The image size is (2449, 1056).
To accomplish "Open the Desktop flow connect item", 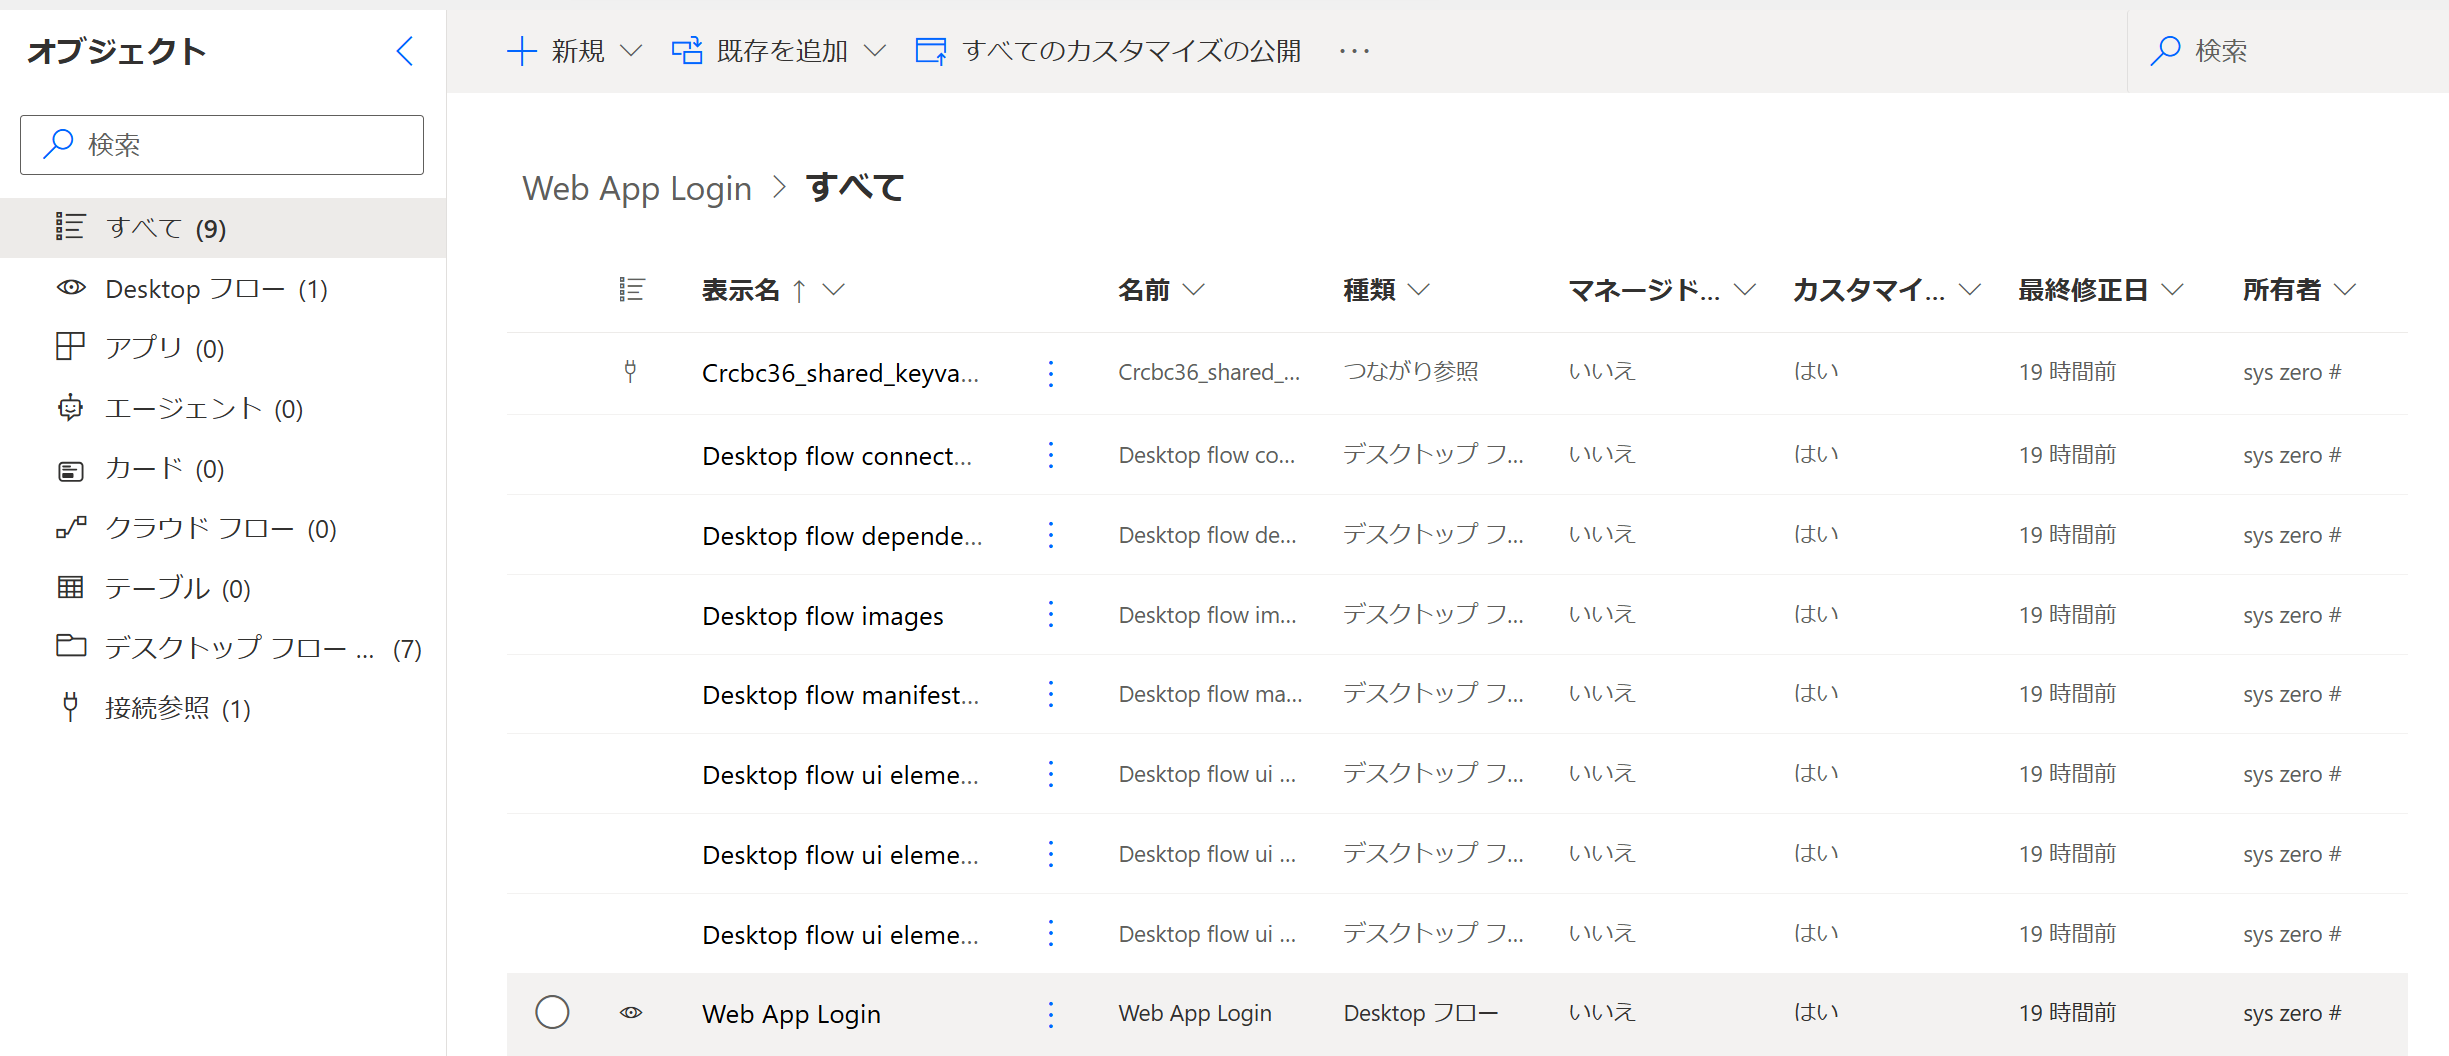I will 837,455.
